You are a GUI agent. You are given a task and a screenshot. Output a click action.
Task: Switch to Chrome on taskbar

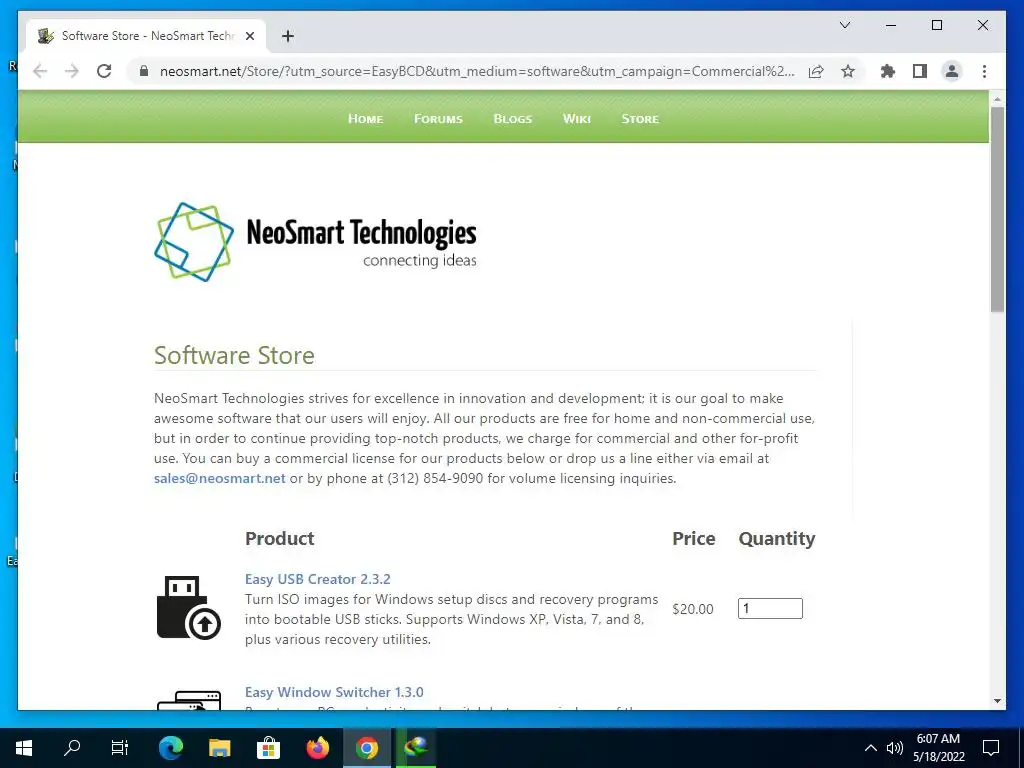coord(367,748)
